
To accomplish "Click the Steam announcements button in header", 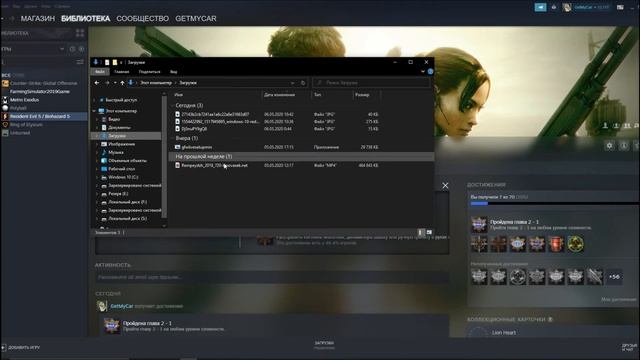I will [x=540, y=7].
